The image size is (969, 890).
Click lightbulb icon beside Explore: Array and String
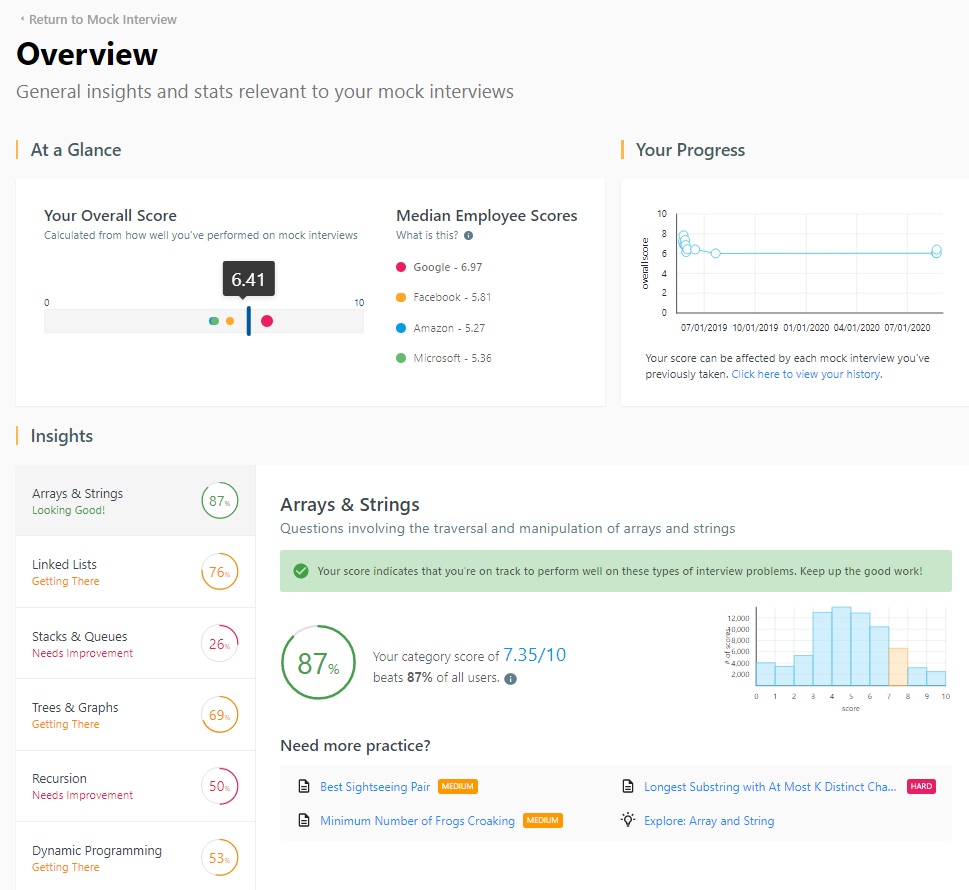pyautogui.click(x=628, y=820)
